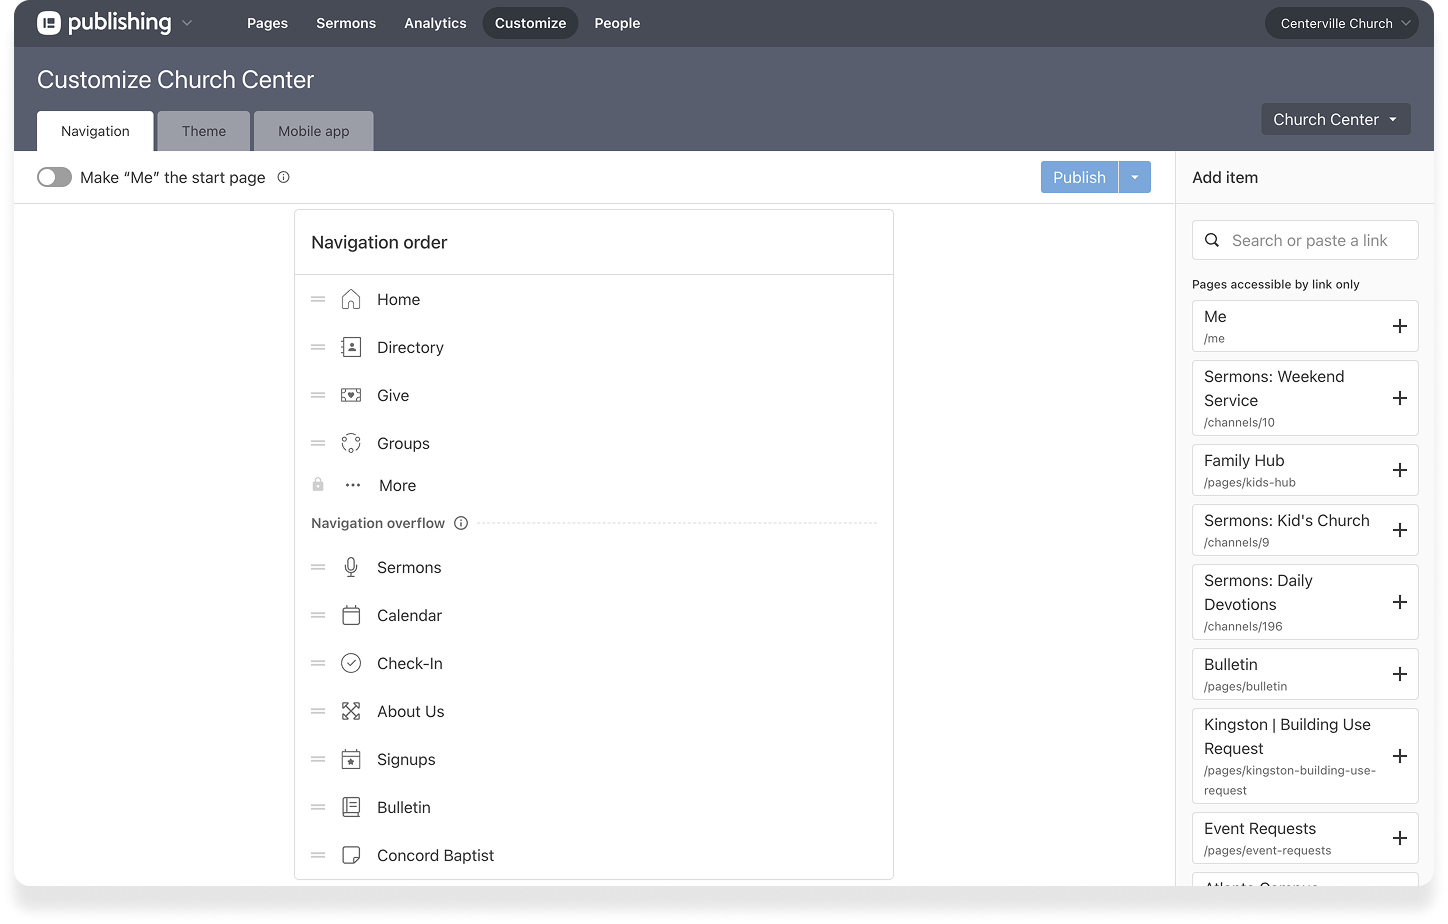Add the Bulletin page with its plus button
Image resolution: width=1448 pixels, height=924 pixels.
pyautogui.click(x=1399, y=675)
